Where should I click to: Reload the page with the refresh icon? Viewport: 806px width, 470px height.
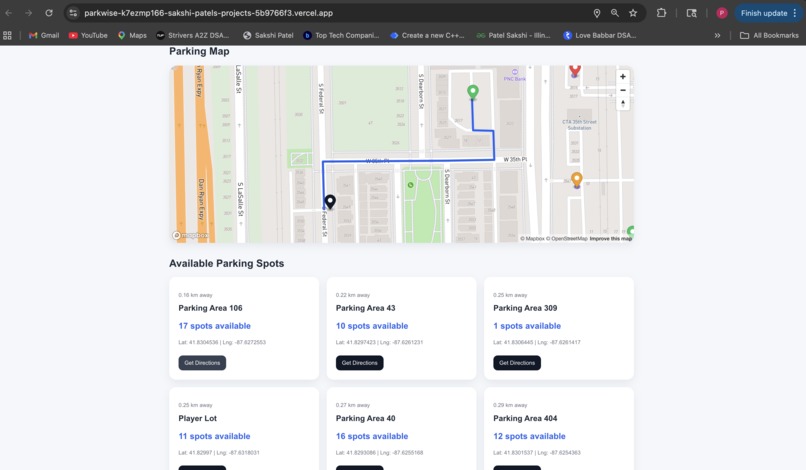click(x=49, y=13)
